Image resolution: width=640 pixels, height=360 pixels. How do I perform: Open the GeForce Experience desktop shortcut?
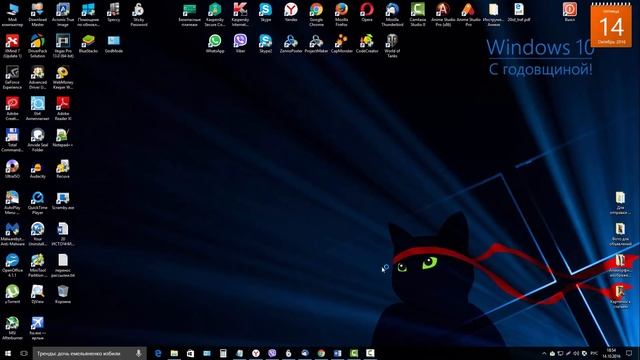(12, 77)
